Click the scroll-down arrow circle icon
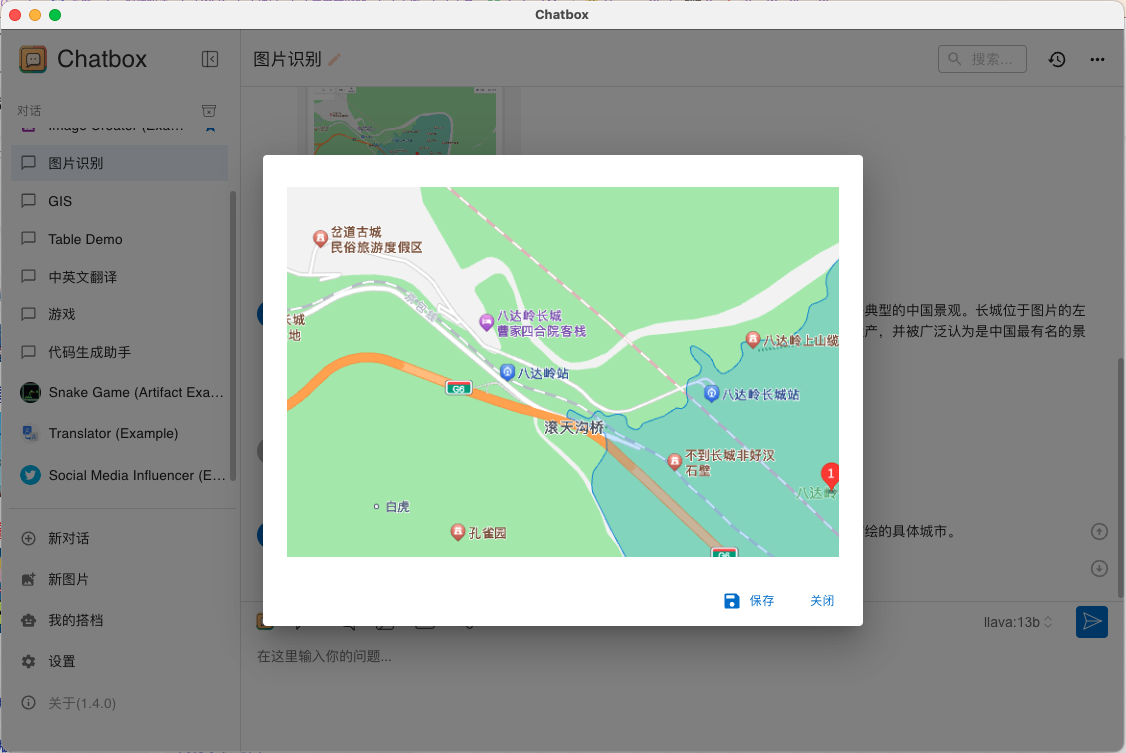This screenshot has height=753, width=1126. point(1099,569)
